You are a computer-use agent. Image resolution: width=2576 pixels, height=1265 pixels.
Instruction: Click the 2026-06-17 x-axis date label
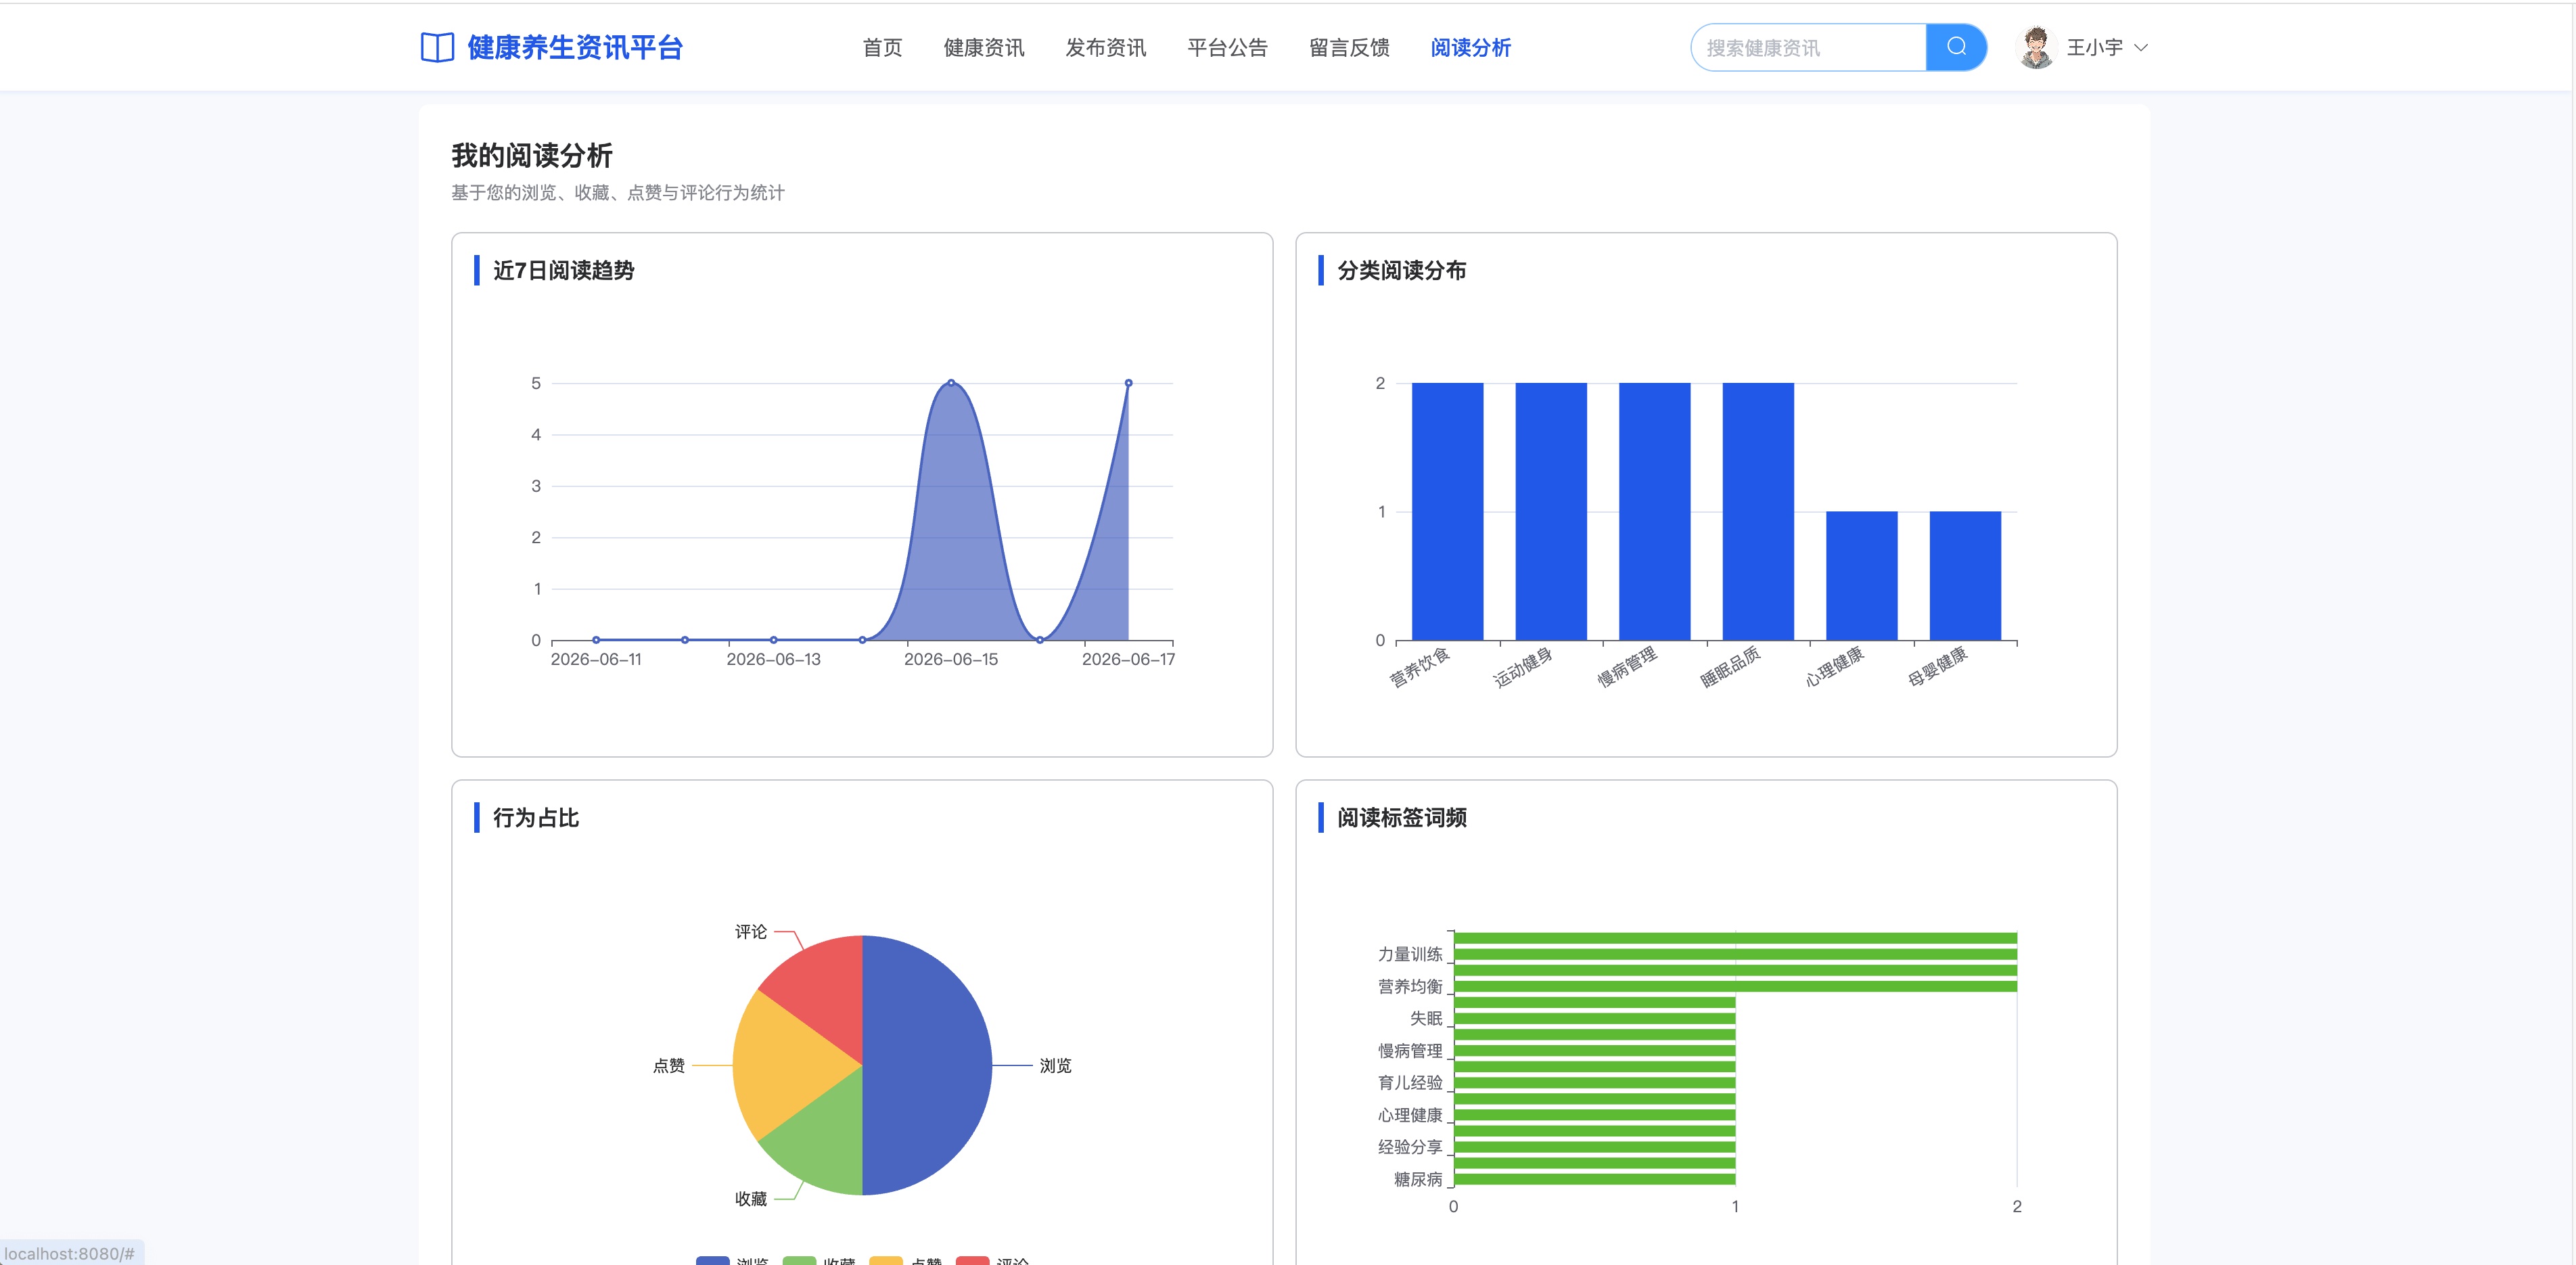[1128, 659]
